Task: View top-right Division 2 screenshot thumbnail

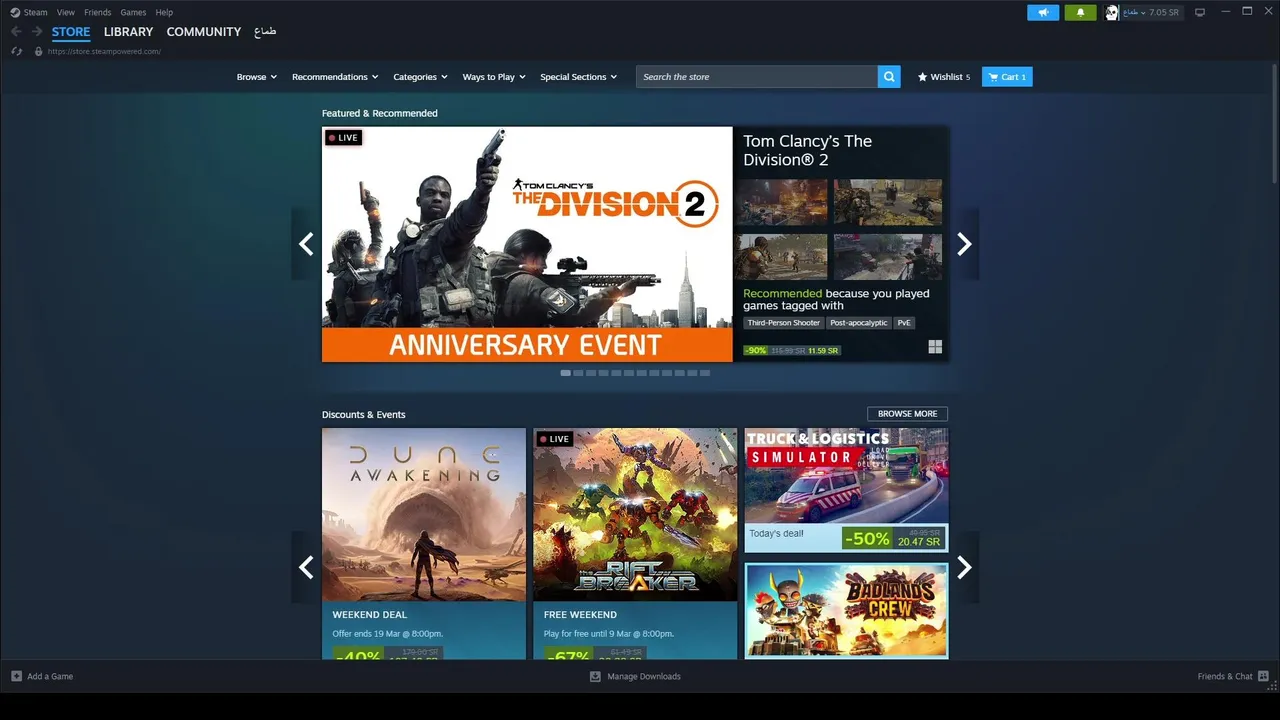Action: [x=888, y=203]
